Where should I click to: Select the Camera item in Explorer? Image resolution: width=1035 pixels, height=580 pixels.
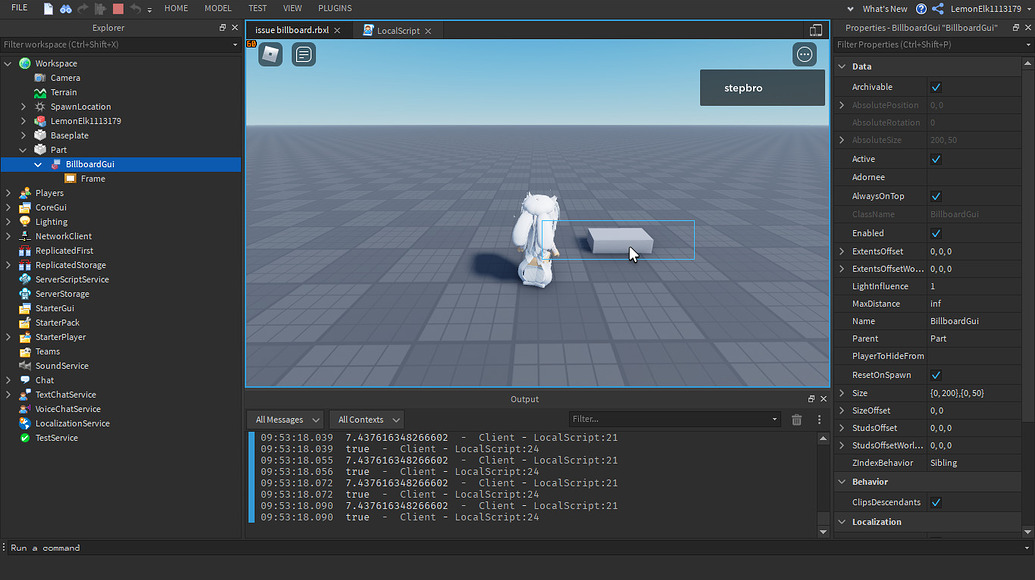[x=65, y=78]
